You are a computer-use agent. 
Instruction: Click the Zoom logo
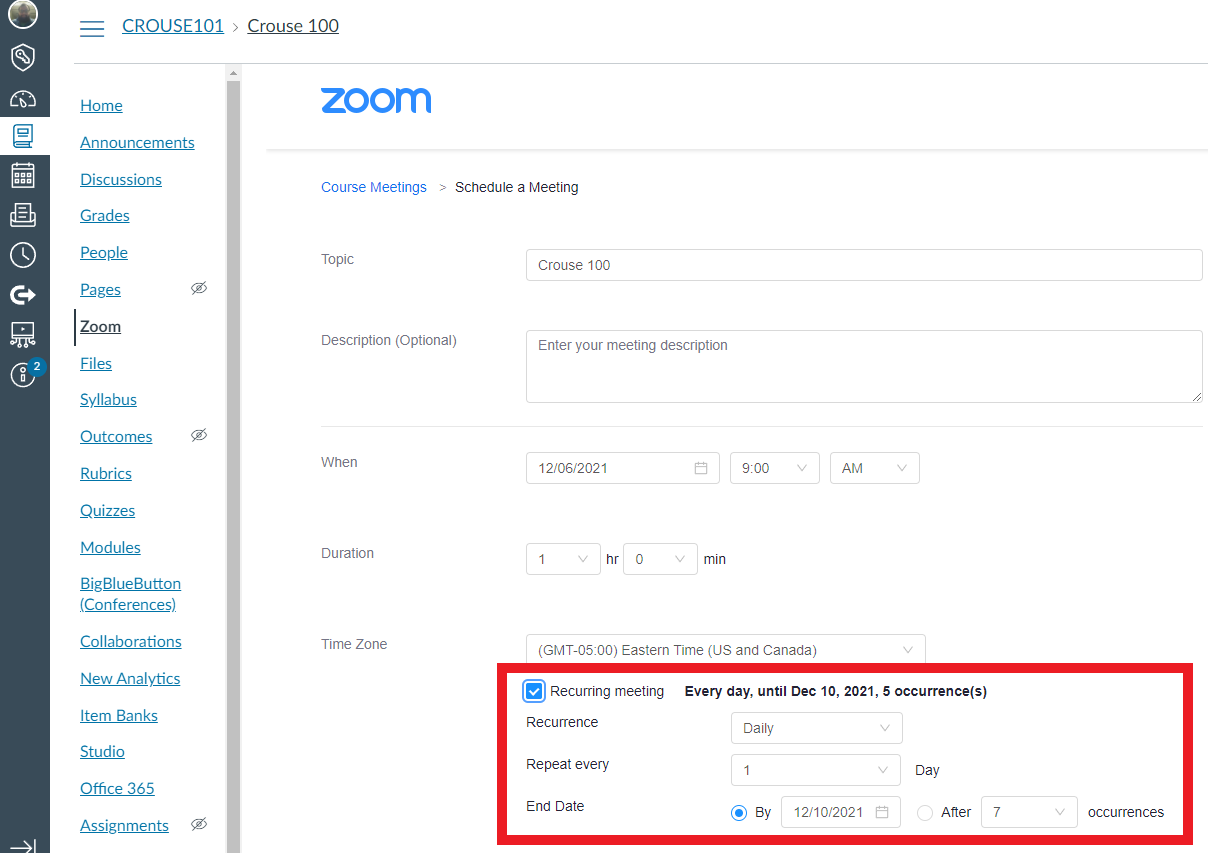click(x=376, y=100)
